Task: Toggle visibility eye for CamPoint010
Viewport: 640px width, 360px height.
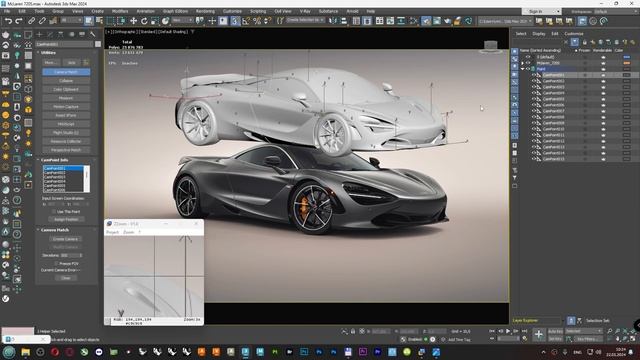Action: [x=533, y=129]
